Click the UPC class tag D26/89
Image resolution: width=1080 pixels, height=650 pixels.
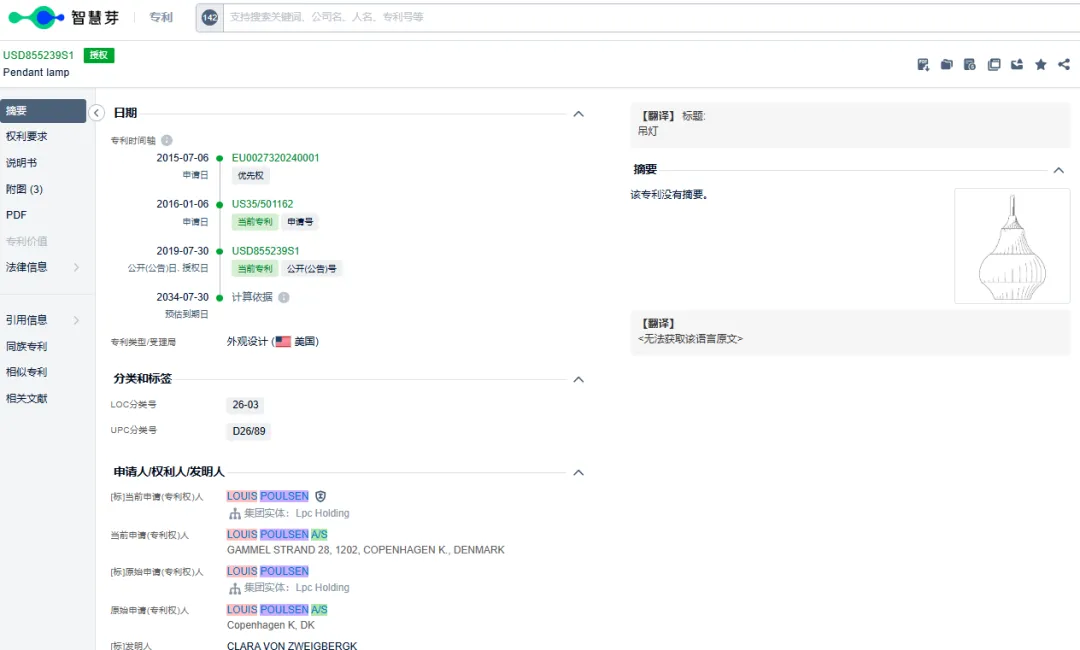click(x=249, y=431)
